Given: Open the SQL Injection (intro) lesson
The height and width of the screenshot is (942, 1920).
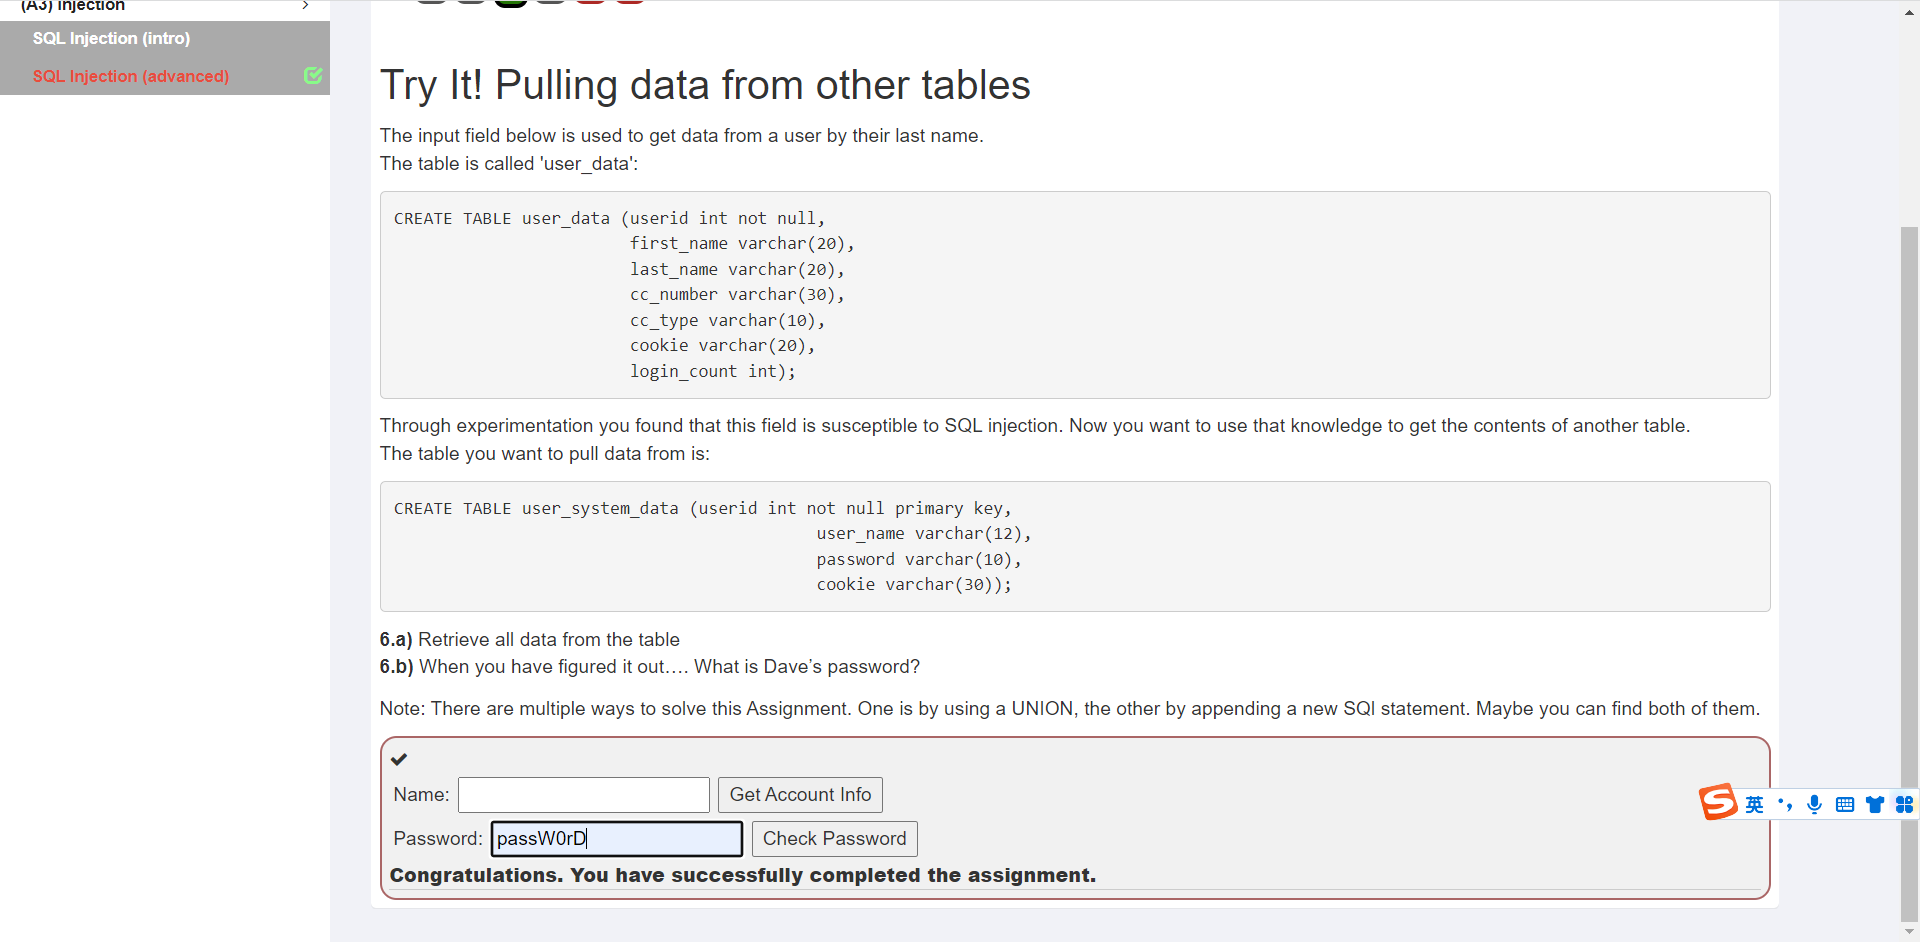Looking at the screenshot, I should pos(111,38).
